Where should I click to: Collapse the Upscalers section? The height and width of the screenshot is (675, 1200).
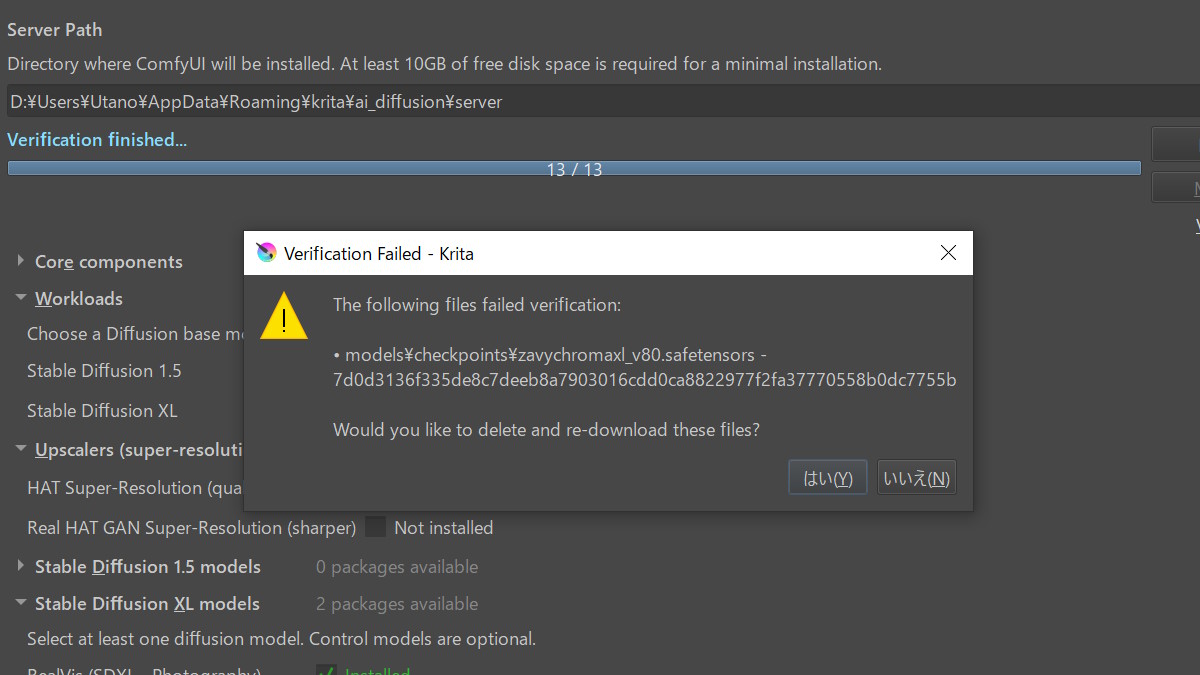[x=21, y=450]
